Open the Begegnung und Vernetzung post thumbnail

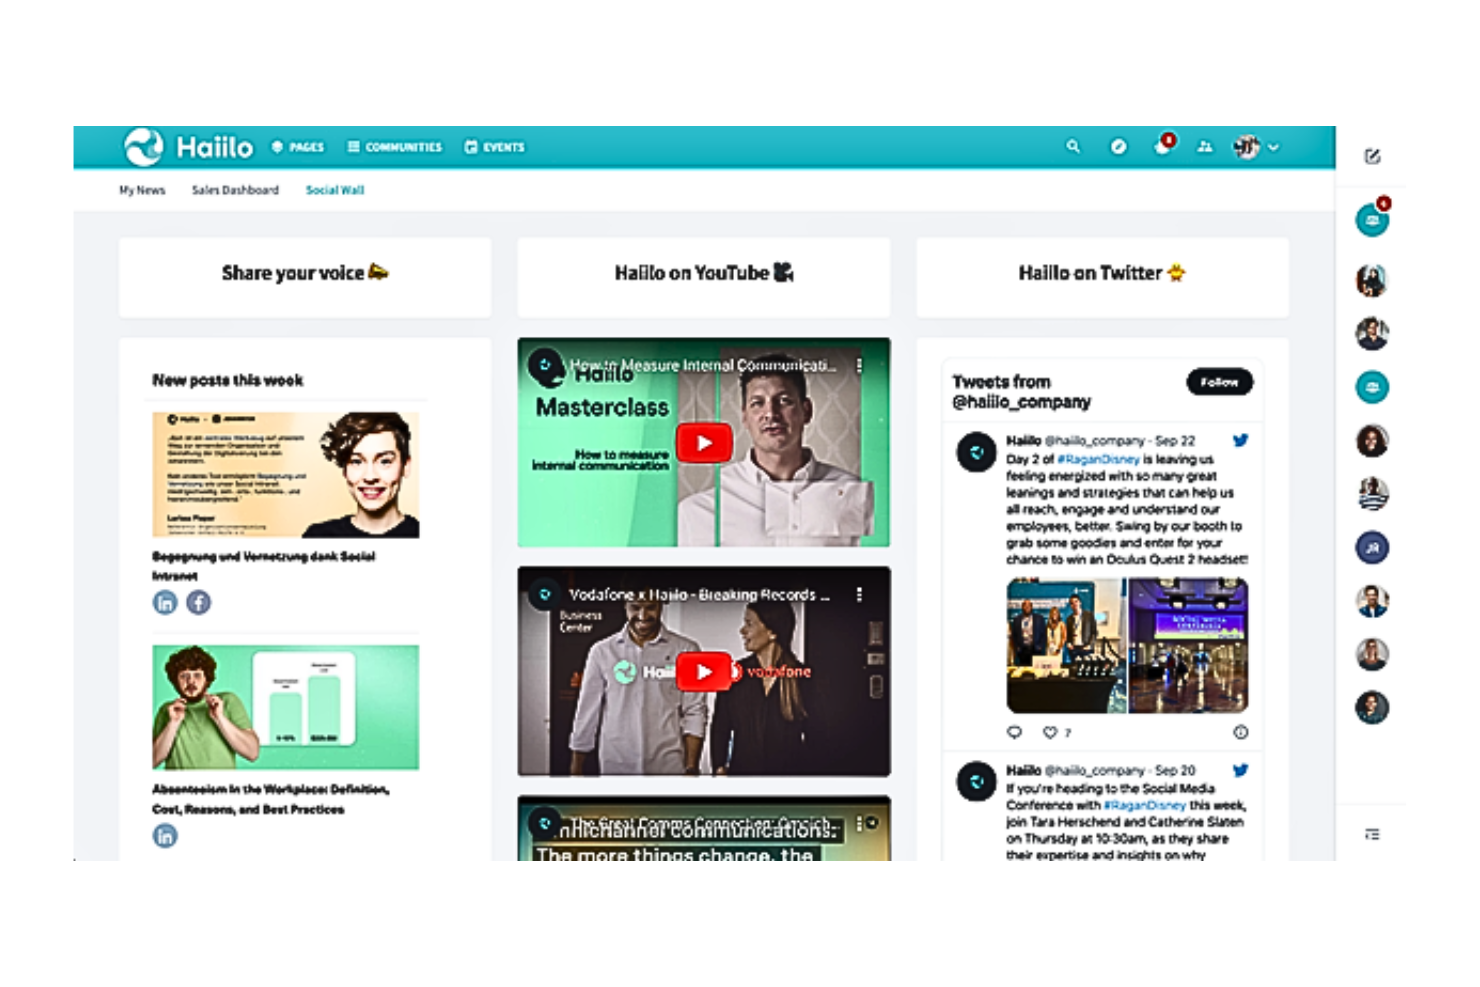[x=285, y=475]
